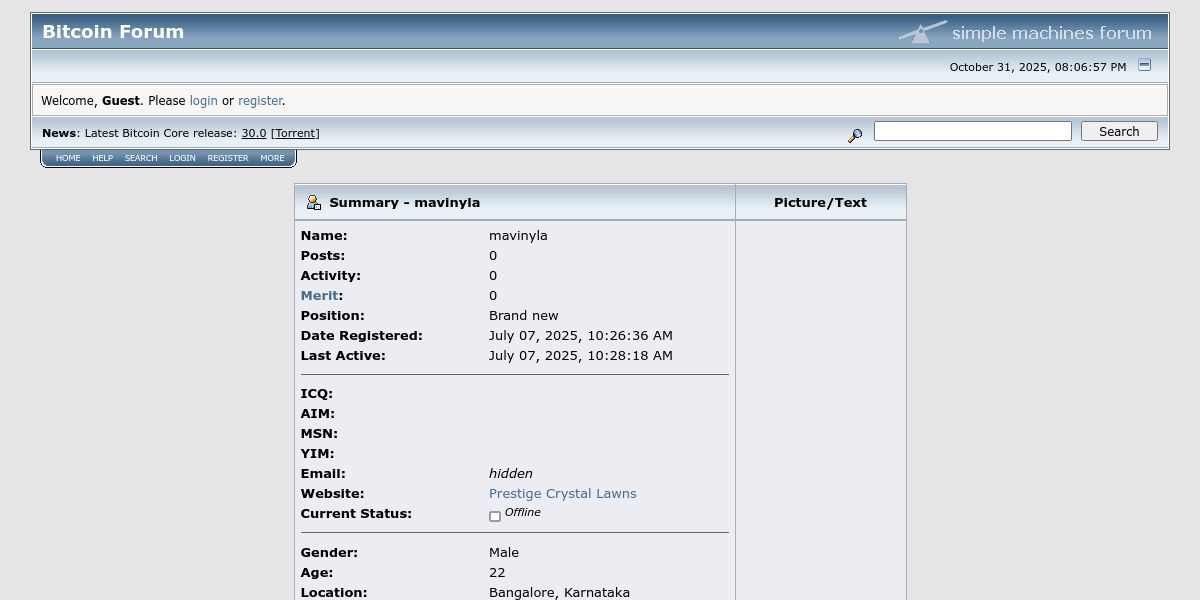Viewport: 1200px width, 600px height.
Task: Select the Male gender value
Action: tap(504, 553)
